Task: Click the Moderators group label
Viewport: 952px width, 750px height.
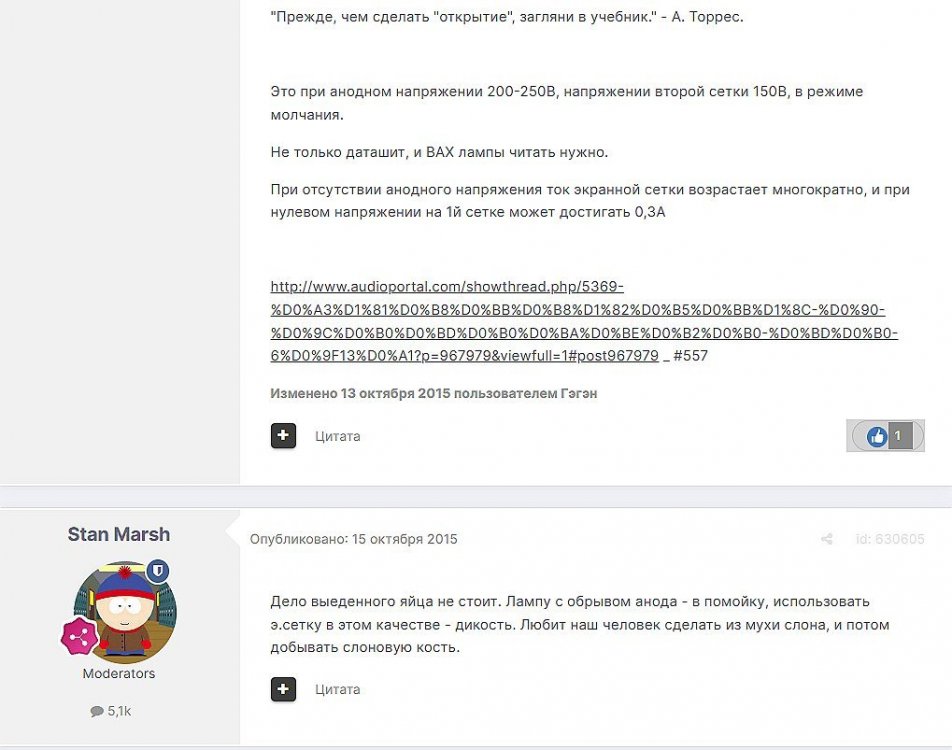Action: point(119,673)
